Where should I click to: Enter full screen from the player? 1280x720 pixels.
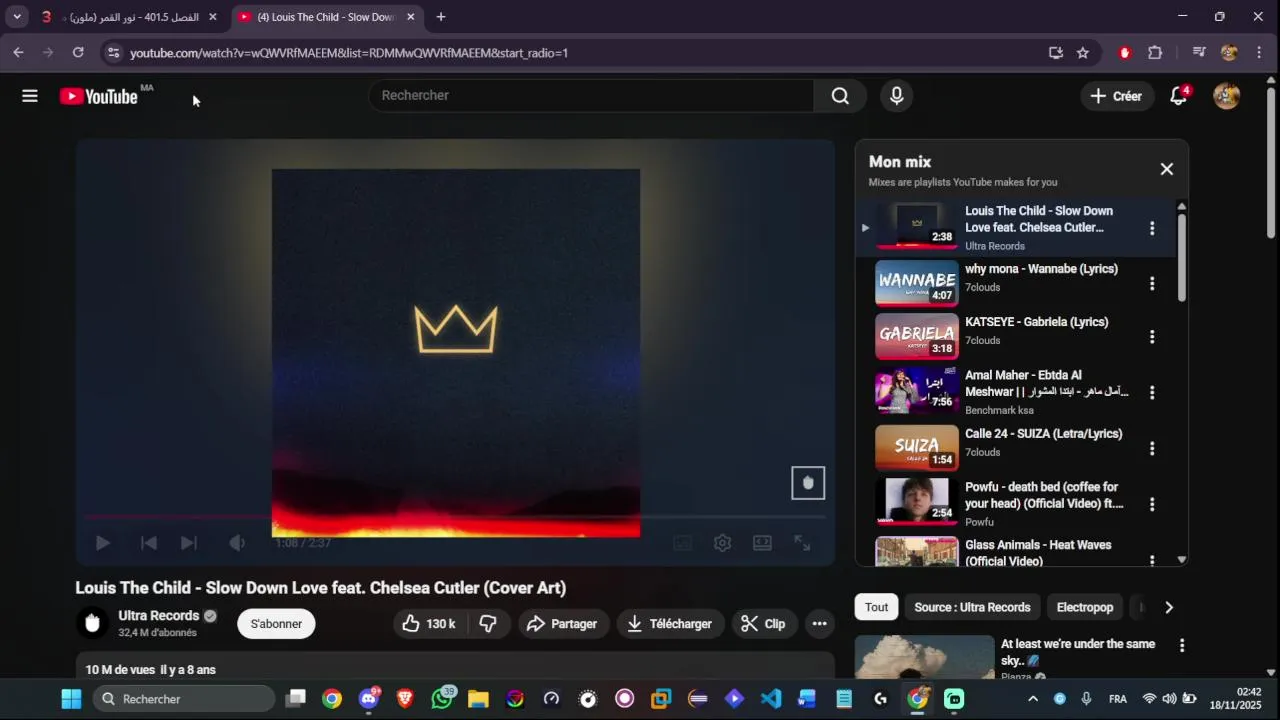(x=802, y=543)
